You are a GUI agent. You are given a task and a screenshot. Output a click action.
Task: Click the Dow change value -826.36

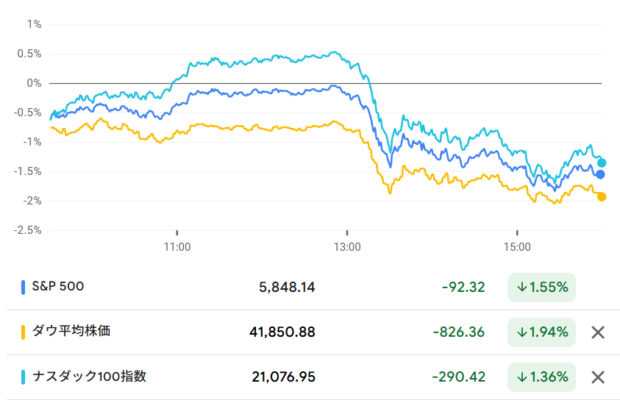pos(459,332)
